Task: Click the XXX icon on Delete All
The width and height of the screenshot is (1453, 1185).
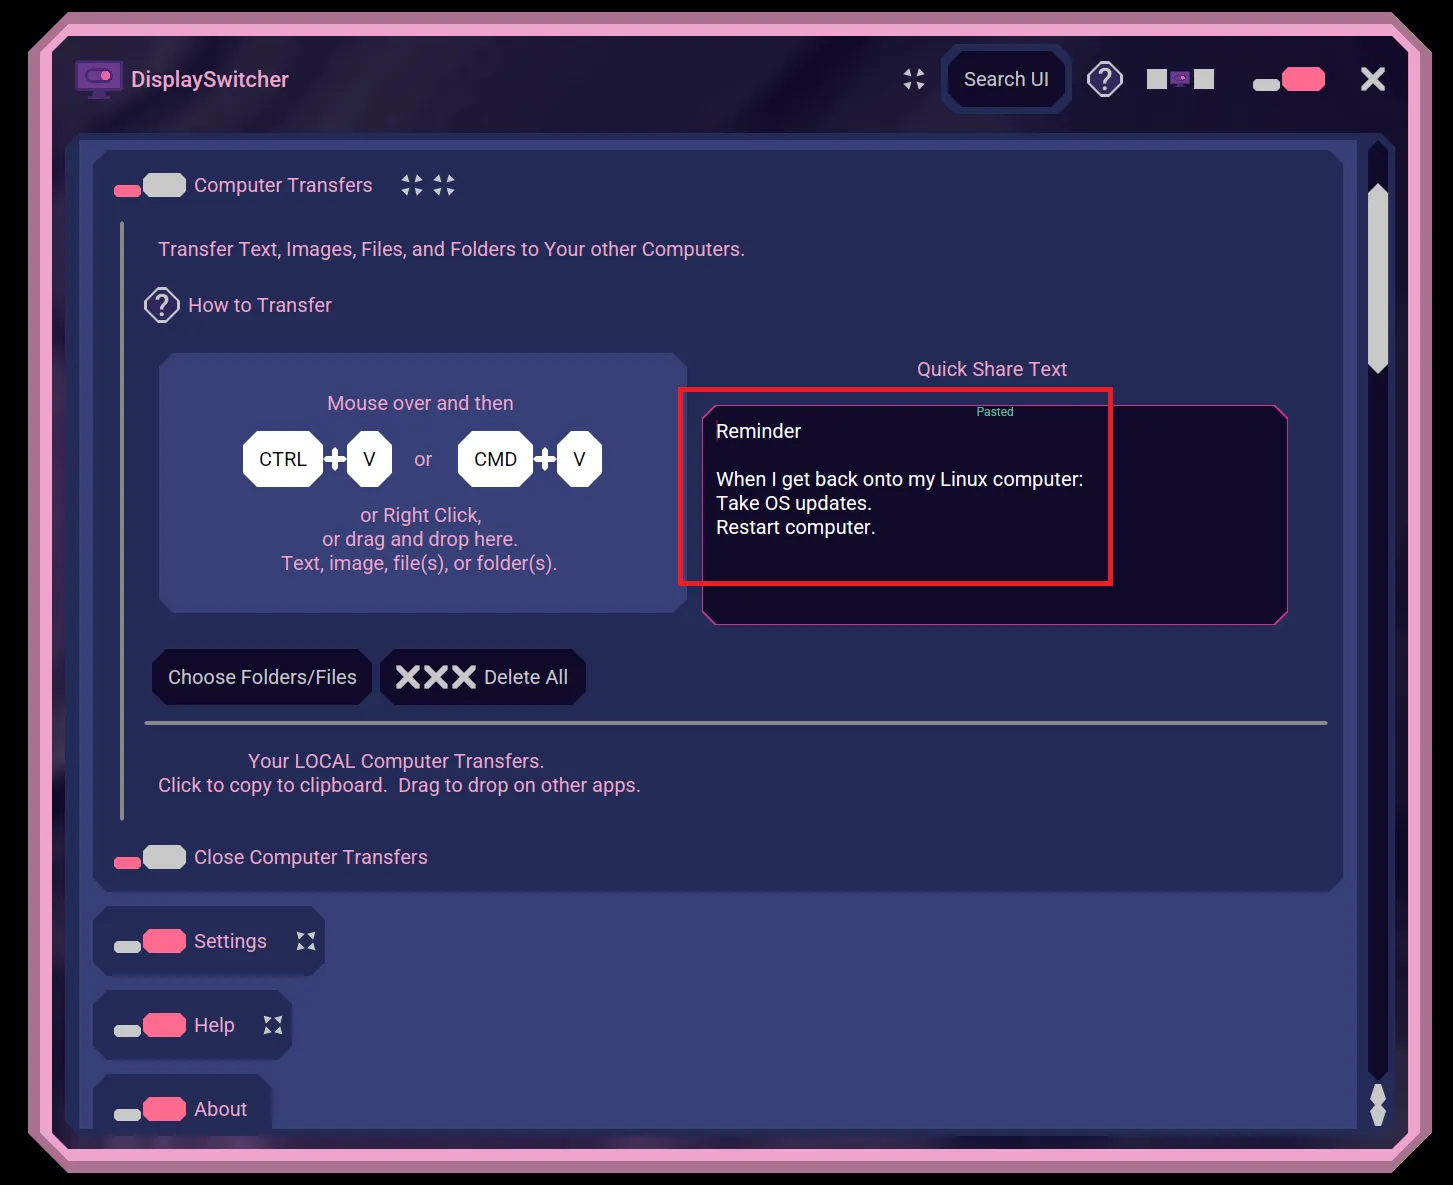Action: 436,677
